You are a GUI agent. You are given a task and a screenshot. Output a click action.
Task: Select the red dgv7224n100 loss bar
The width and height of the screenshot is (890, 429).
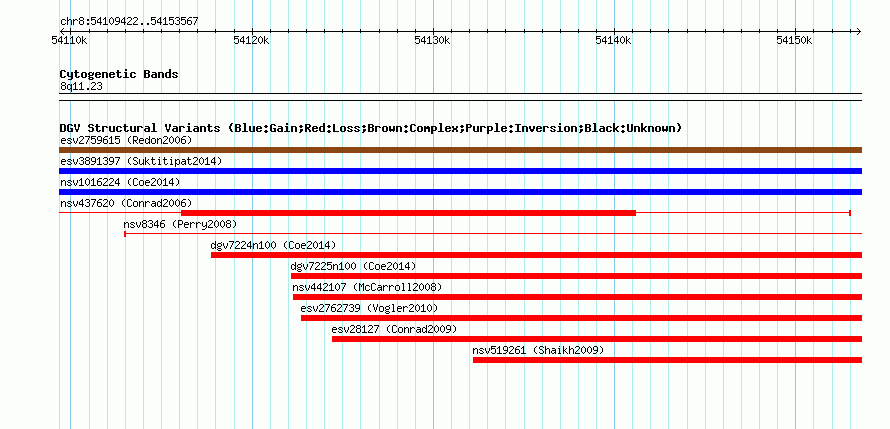pyautogui.click(x=536, y=255)
